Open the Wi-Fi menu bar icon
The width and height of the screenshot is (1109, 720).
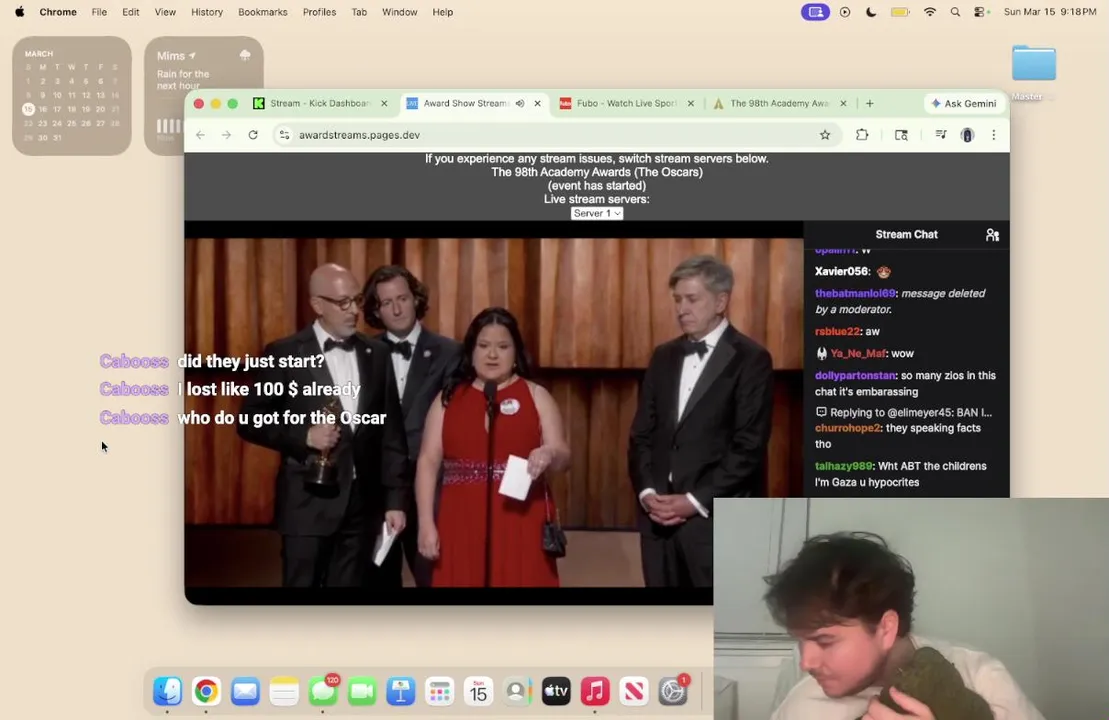[x=930, y=12]
